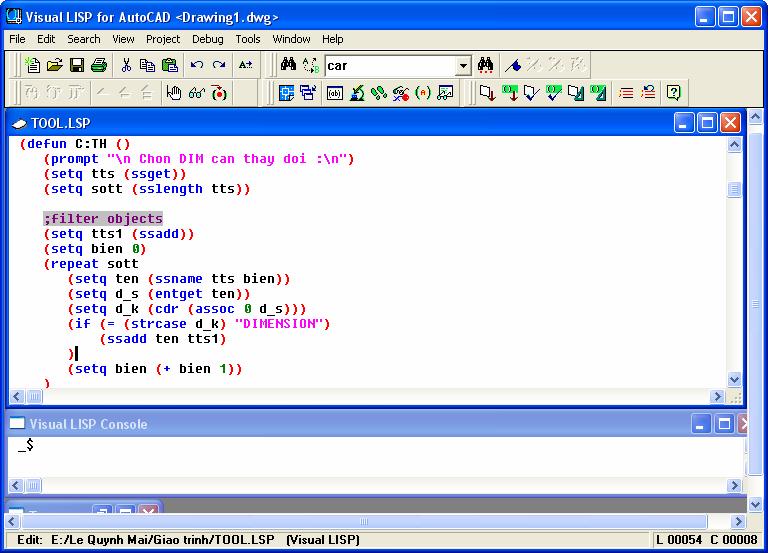Click the Format Selection icon
The image size is (768, 553).
(598, 93)
